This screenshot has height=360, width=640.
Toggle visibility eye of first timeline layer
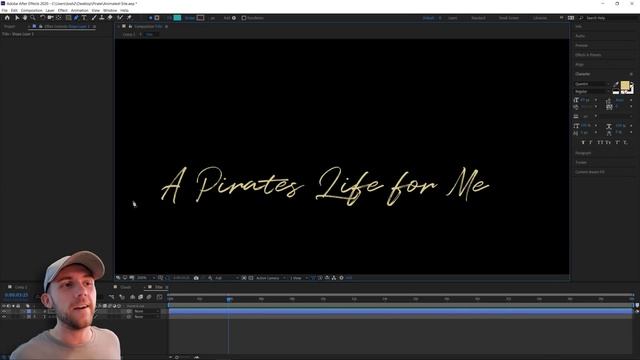pos(4,311)
